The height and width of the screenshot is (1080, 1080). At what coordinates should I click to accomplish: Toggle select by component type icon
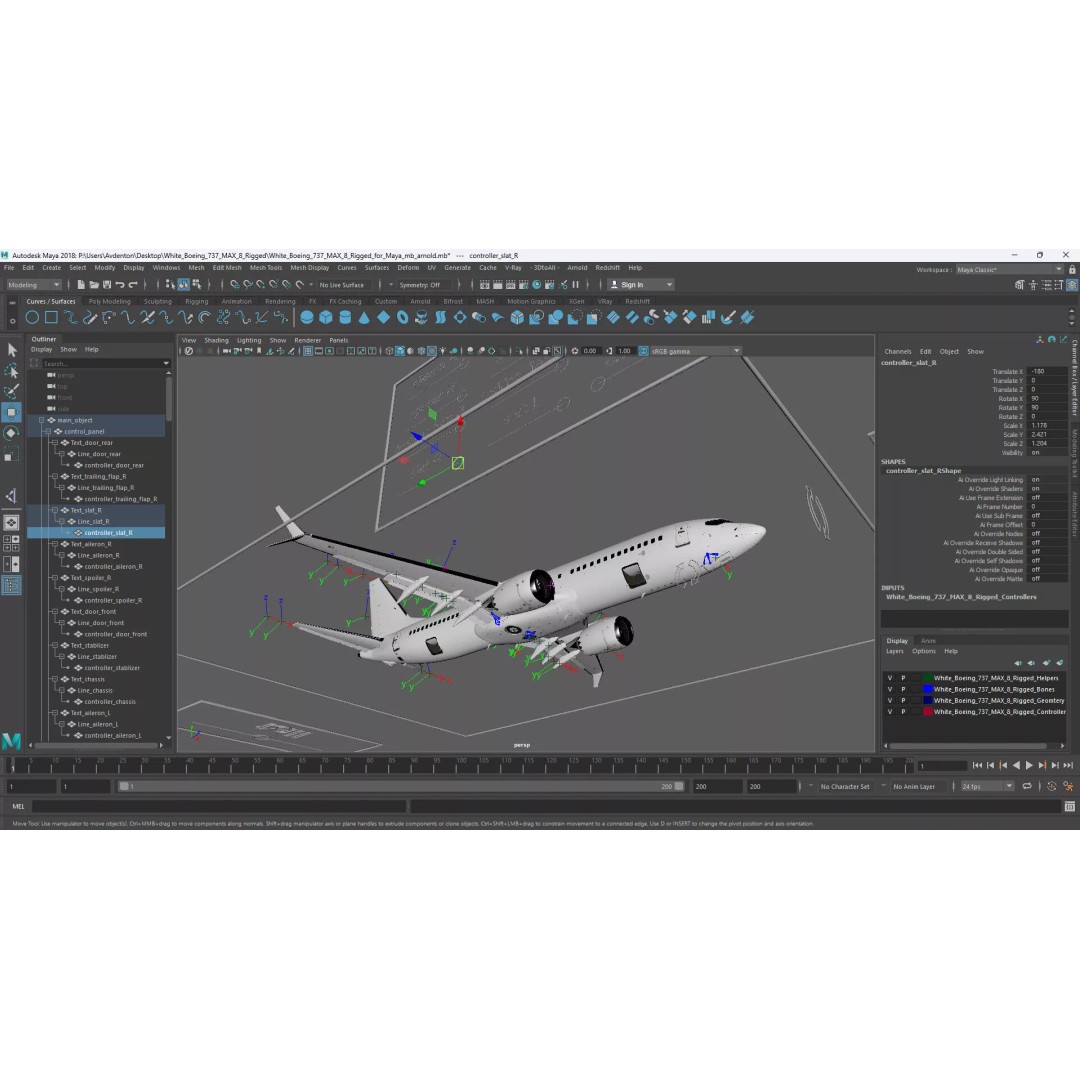tap(196, 284)
